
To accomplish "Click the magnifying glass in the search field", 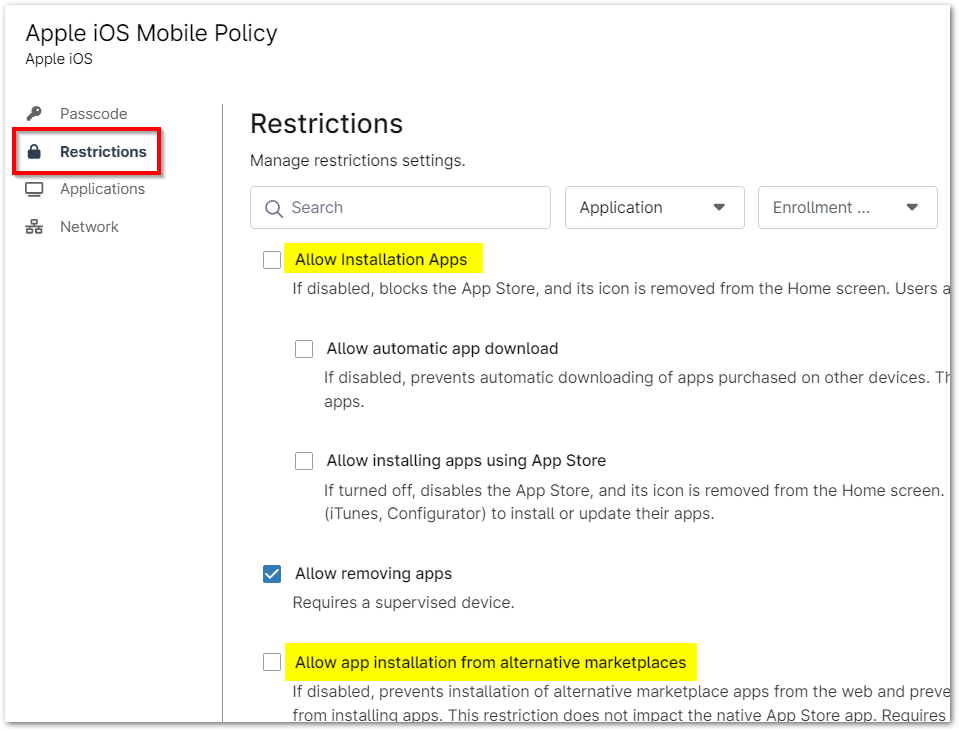I will (273, 207).
